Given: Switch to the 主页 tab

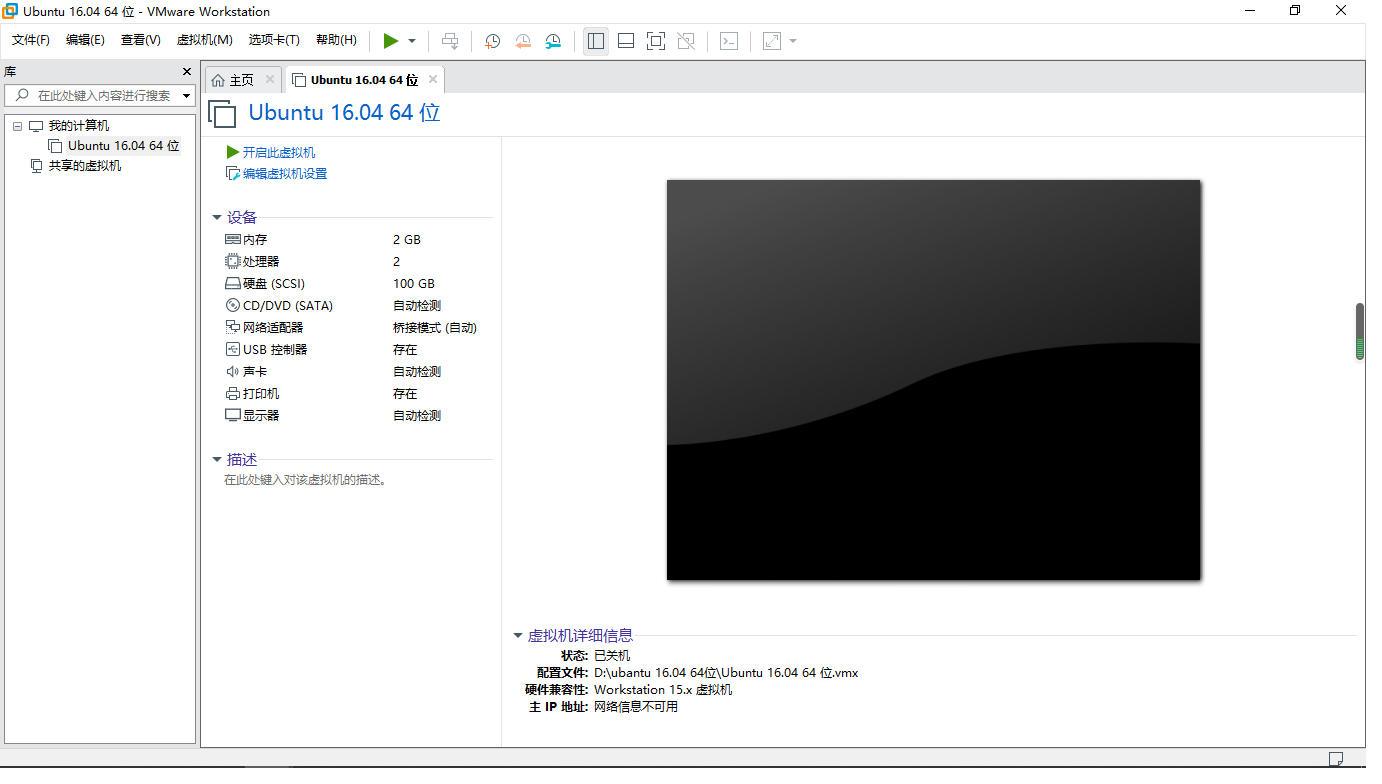Looking at the screenshot, I should tap(243, 80).
